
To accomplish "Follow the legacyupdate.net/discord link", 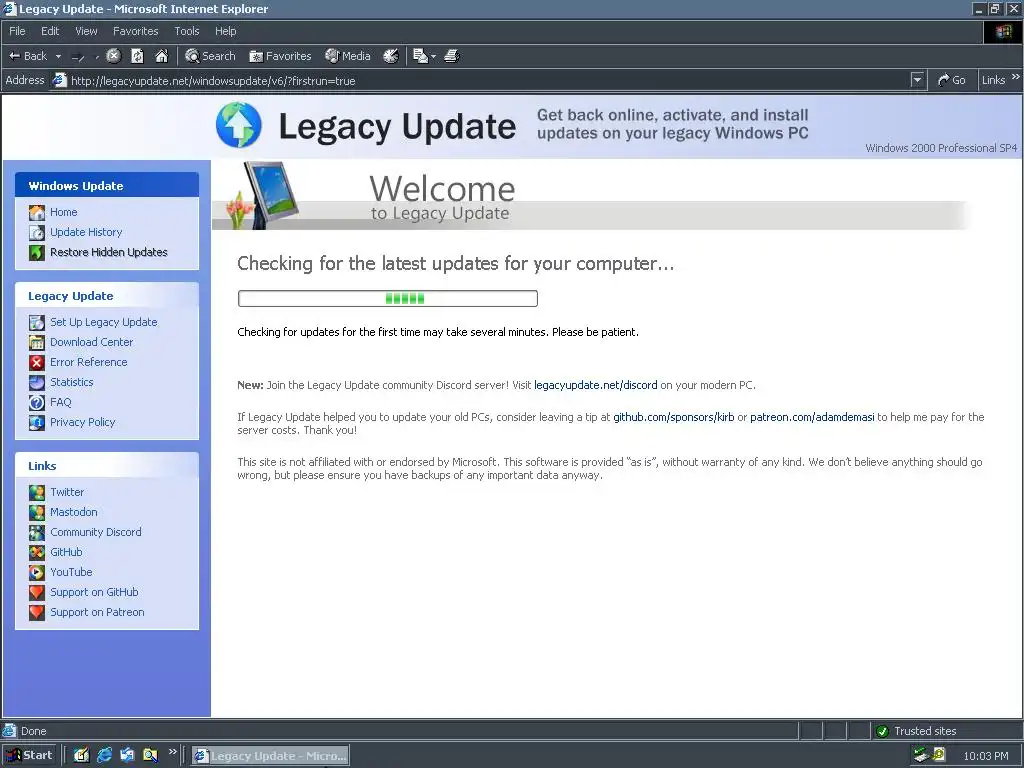I will pyautogui.click(x=596, y=385).
